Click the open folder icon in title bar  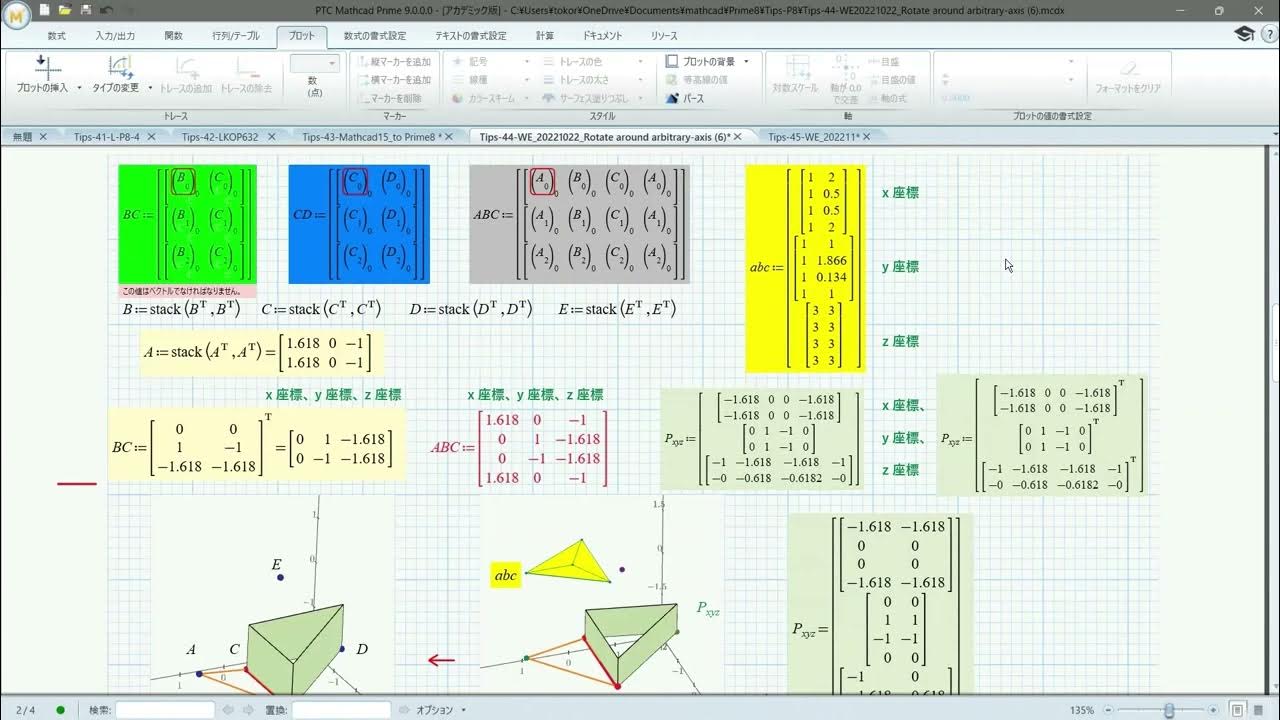(x=65, y=11)
